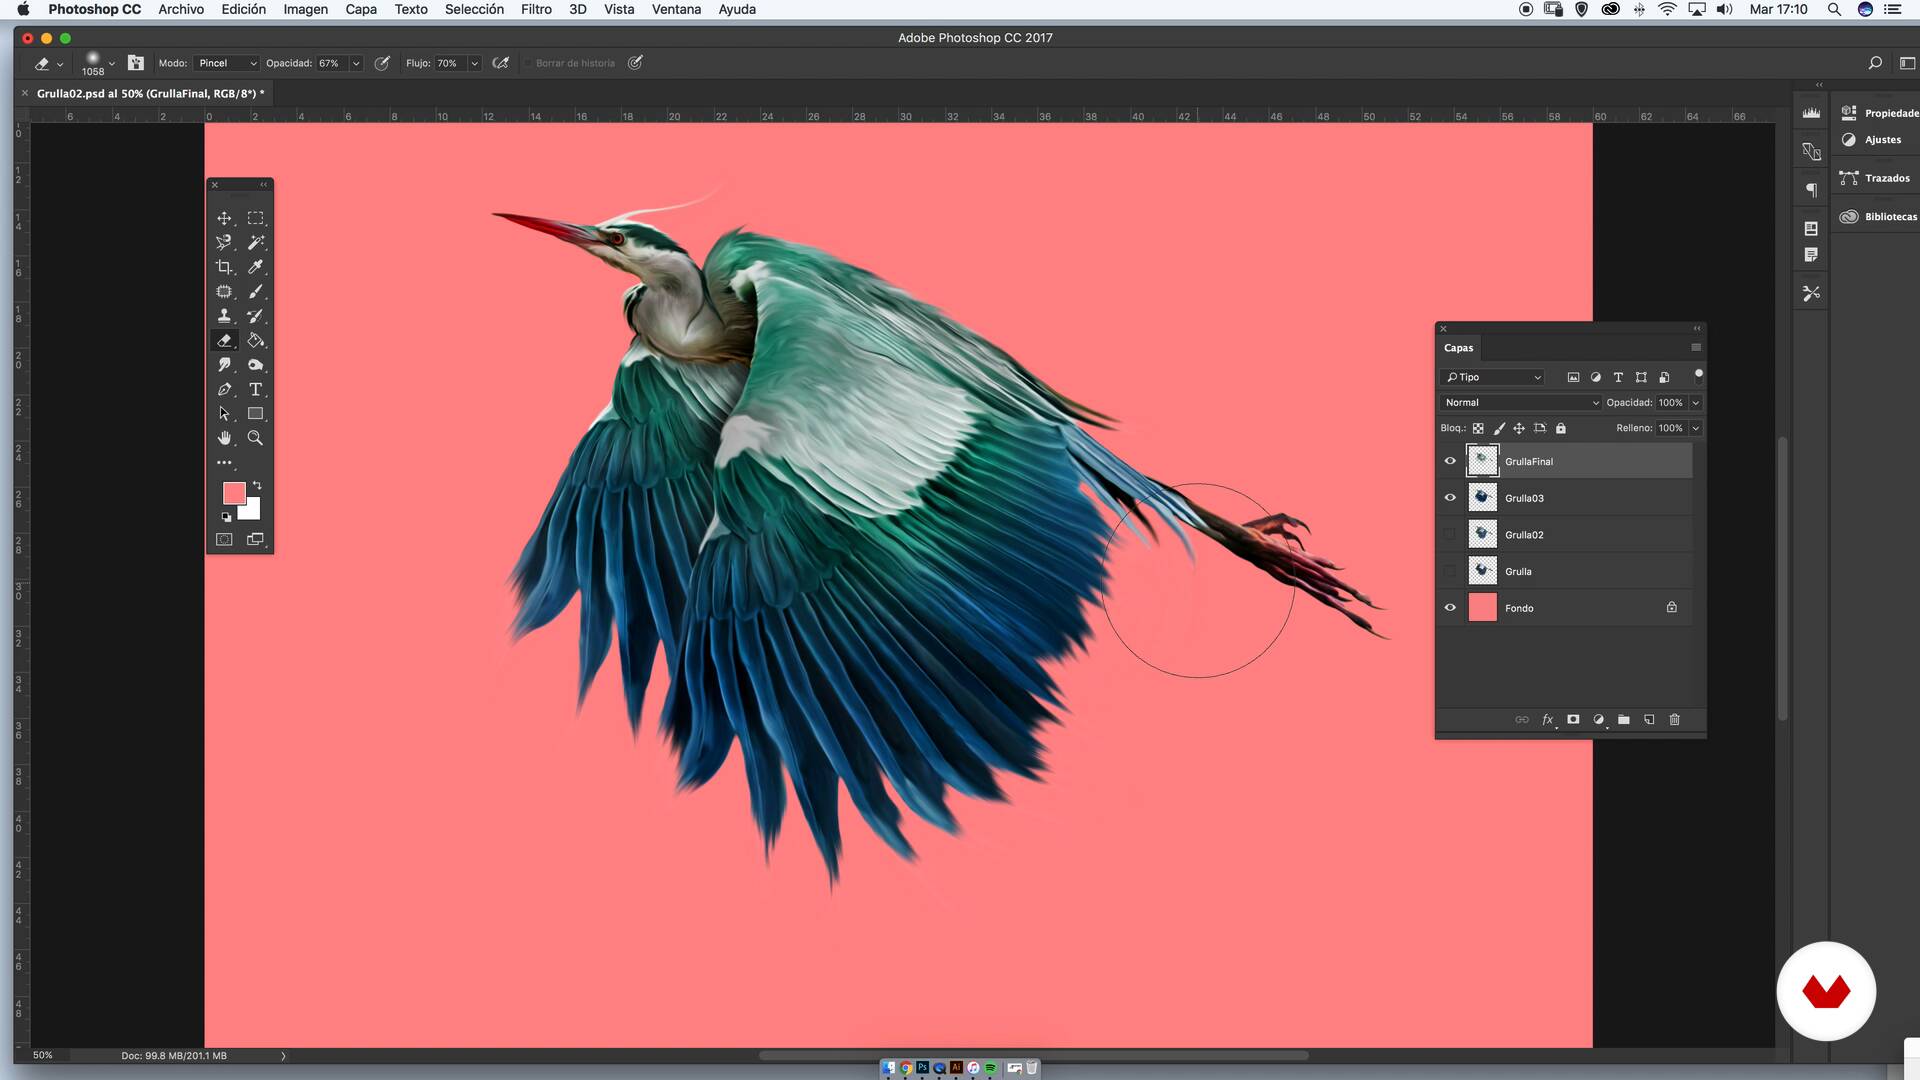Select the Rectangle shape tool
Viewport: 1920px width, 1080px height.
click(x=256, y=413)
